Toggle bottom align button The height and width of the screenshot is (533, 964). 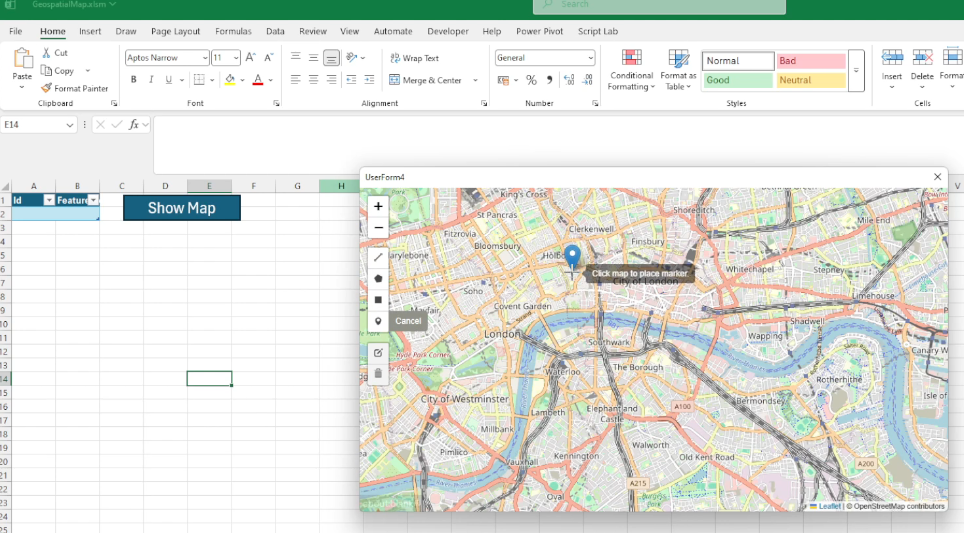click(331, 58)
